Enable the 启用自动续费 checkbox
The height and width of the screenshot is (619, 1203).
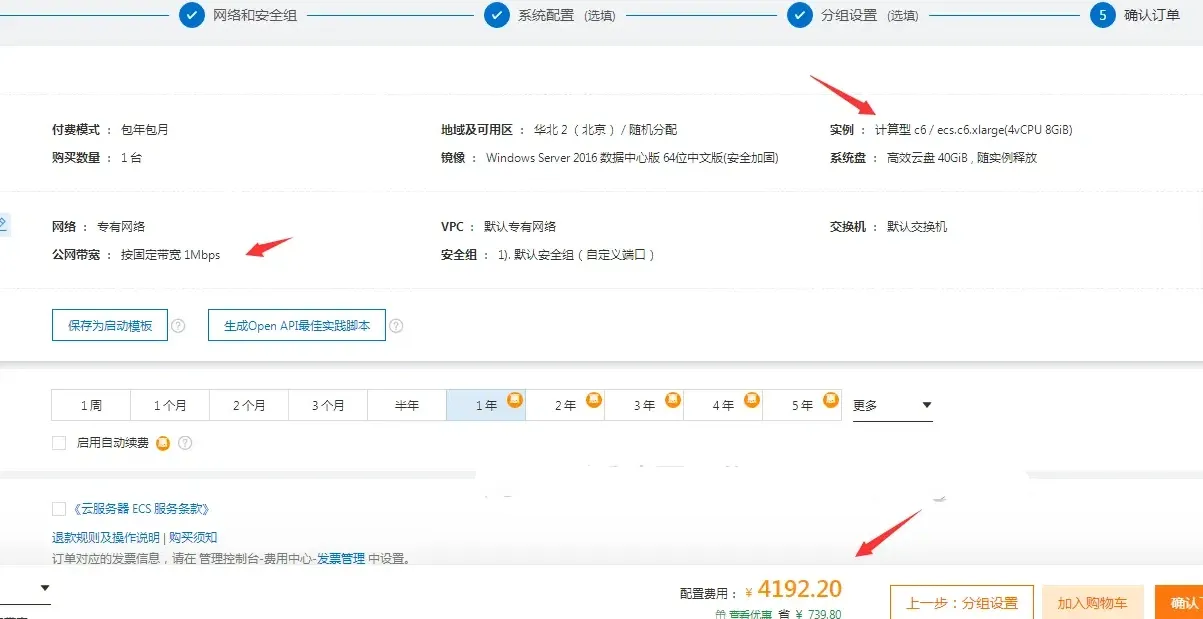[59, 443]
